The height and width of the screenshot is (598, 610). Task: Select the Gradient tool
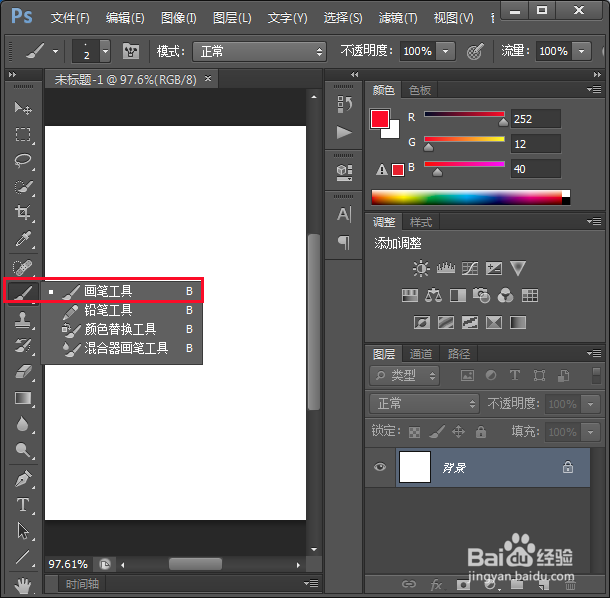coord(23,398)
